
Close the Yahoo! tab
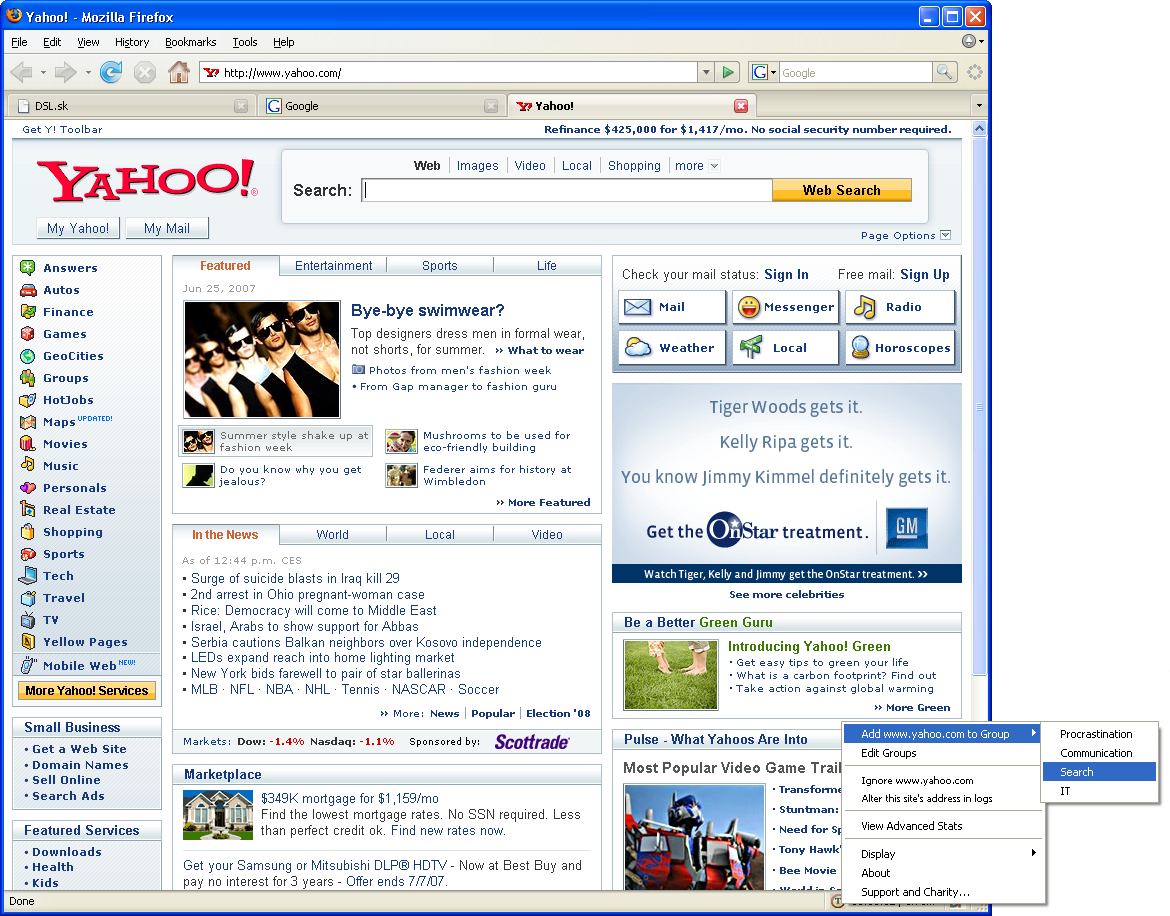click(741, 106)
